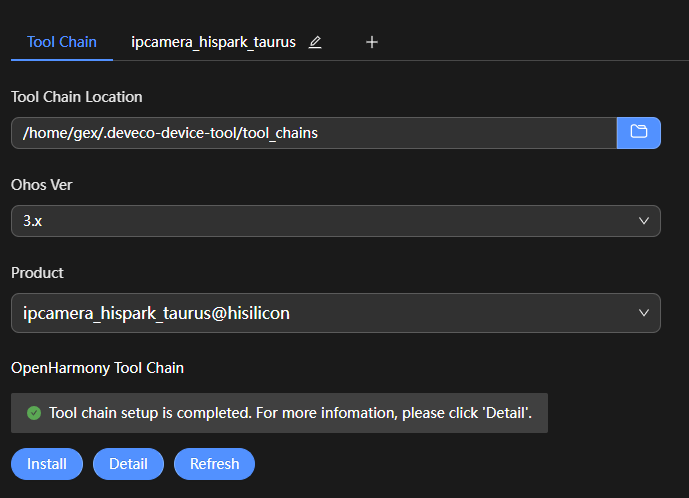Screen dimensions: 689x498
Task: Click the 'Ohos Ver' label text
Action: 42,185
